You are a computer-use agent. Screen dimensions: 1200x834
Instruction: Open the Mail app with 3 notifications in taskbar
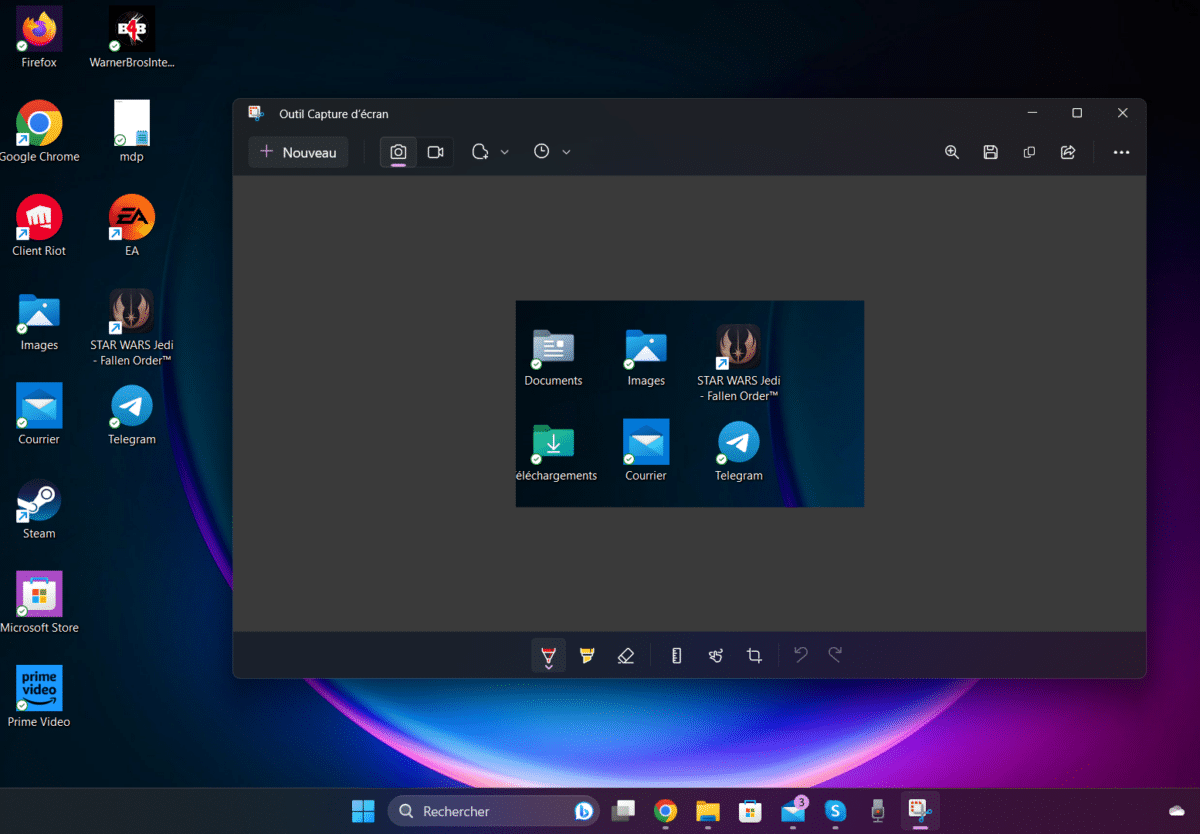[794, 811]
